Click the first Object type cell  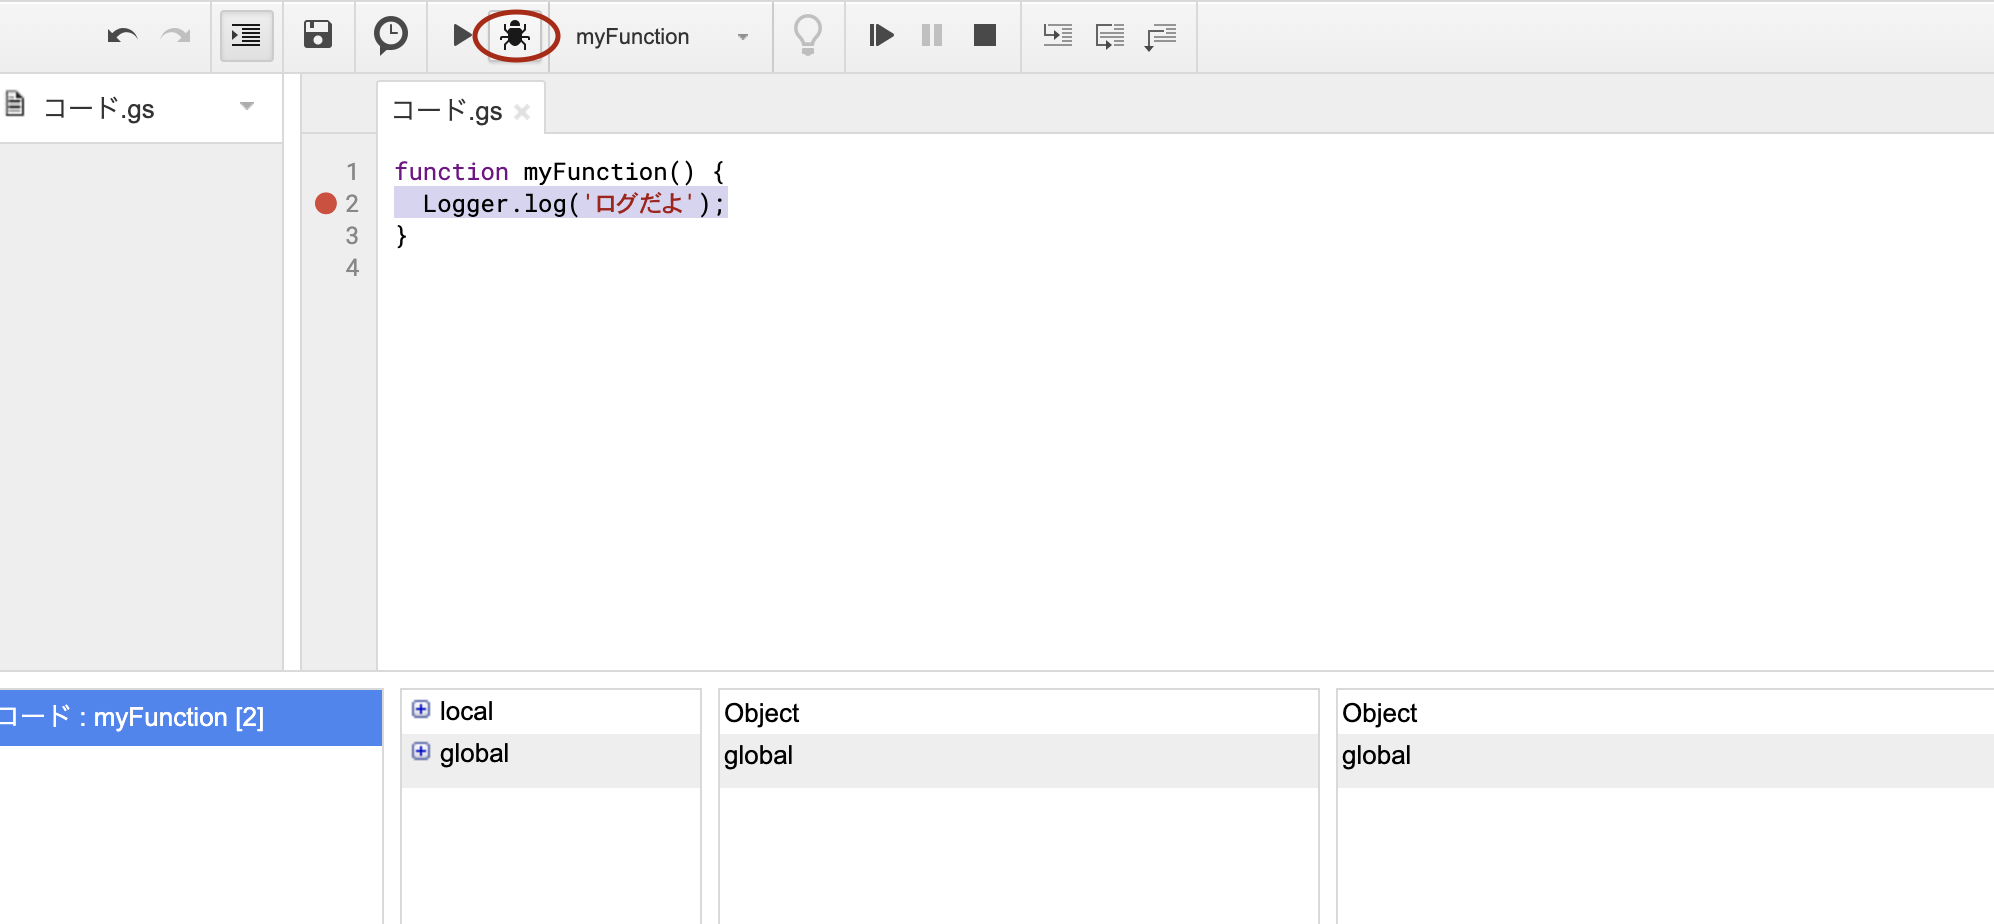coord(1018,713)
